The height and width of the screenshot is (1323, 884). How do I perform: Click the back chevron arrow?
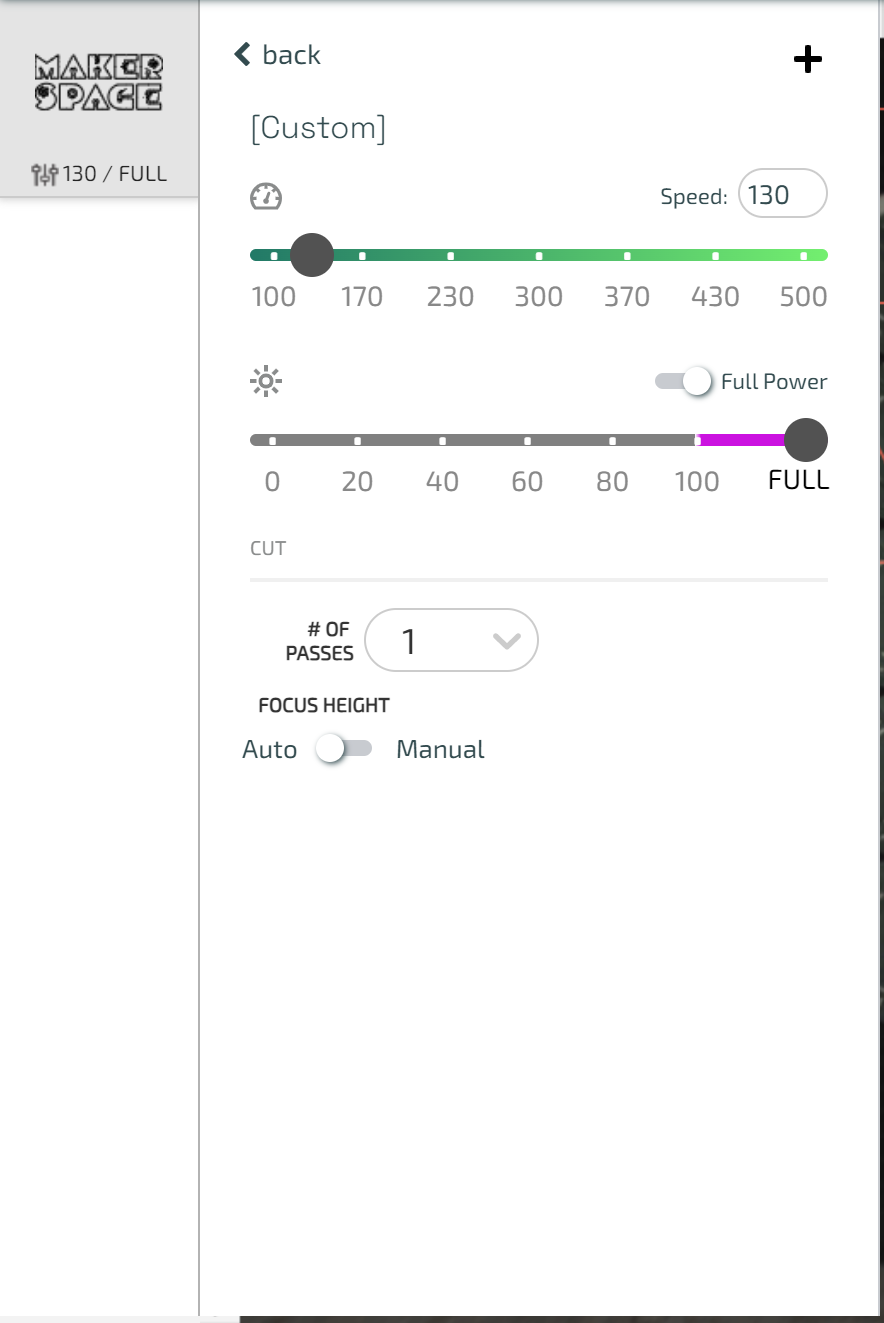(242, 54)
